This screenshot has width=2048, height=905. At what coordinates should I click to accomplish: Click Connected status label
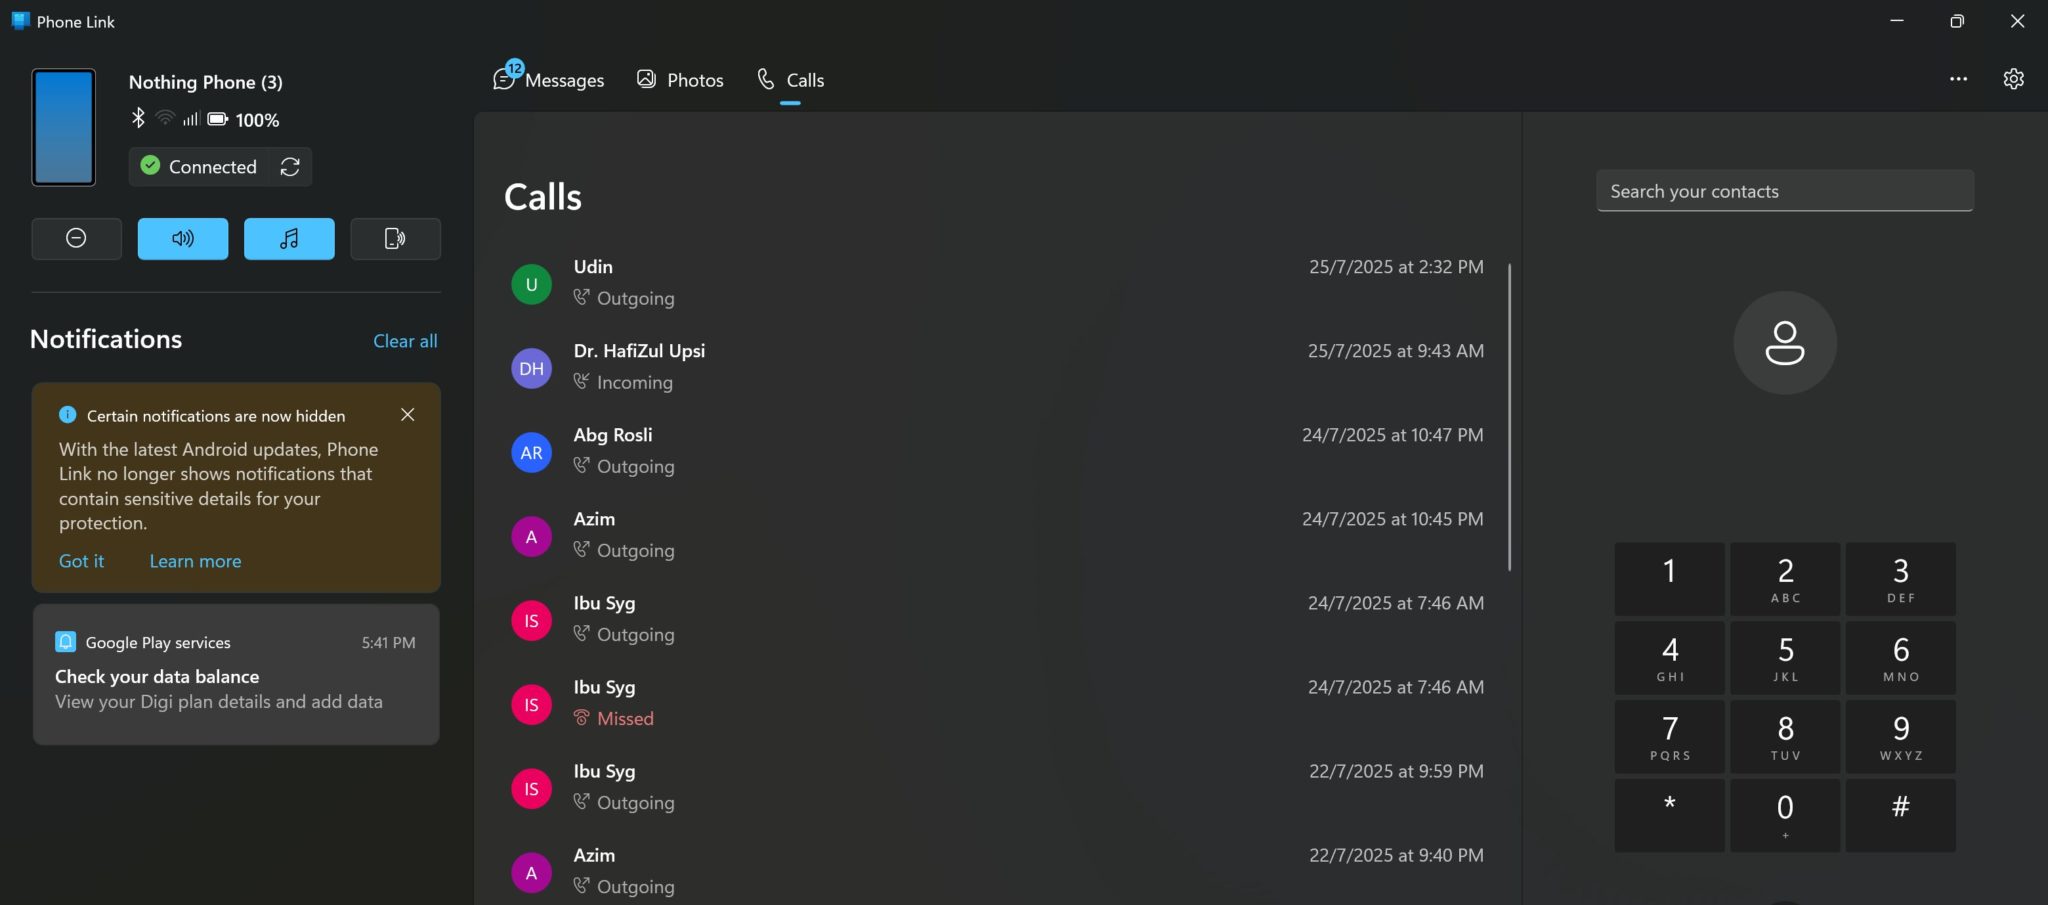click(x=212, y=167)
